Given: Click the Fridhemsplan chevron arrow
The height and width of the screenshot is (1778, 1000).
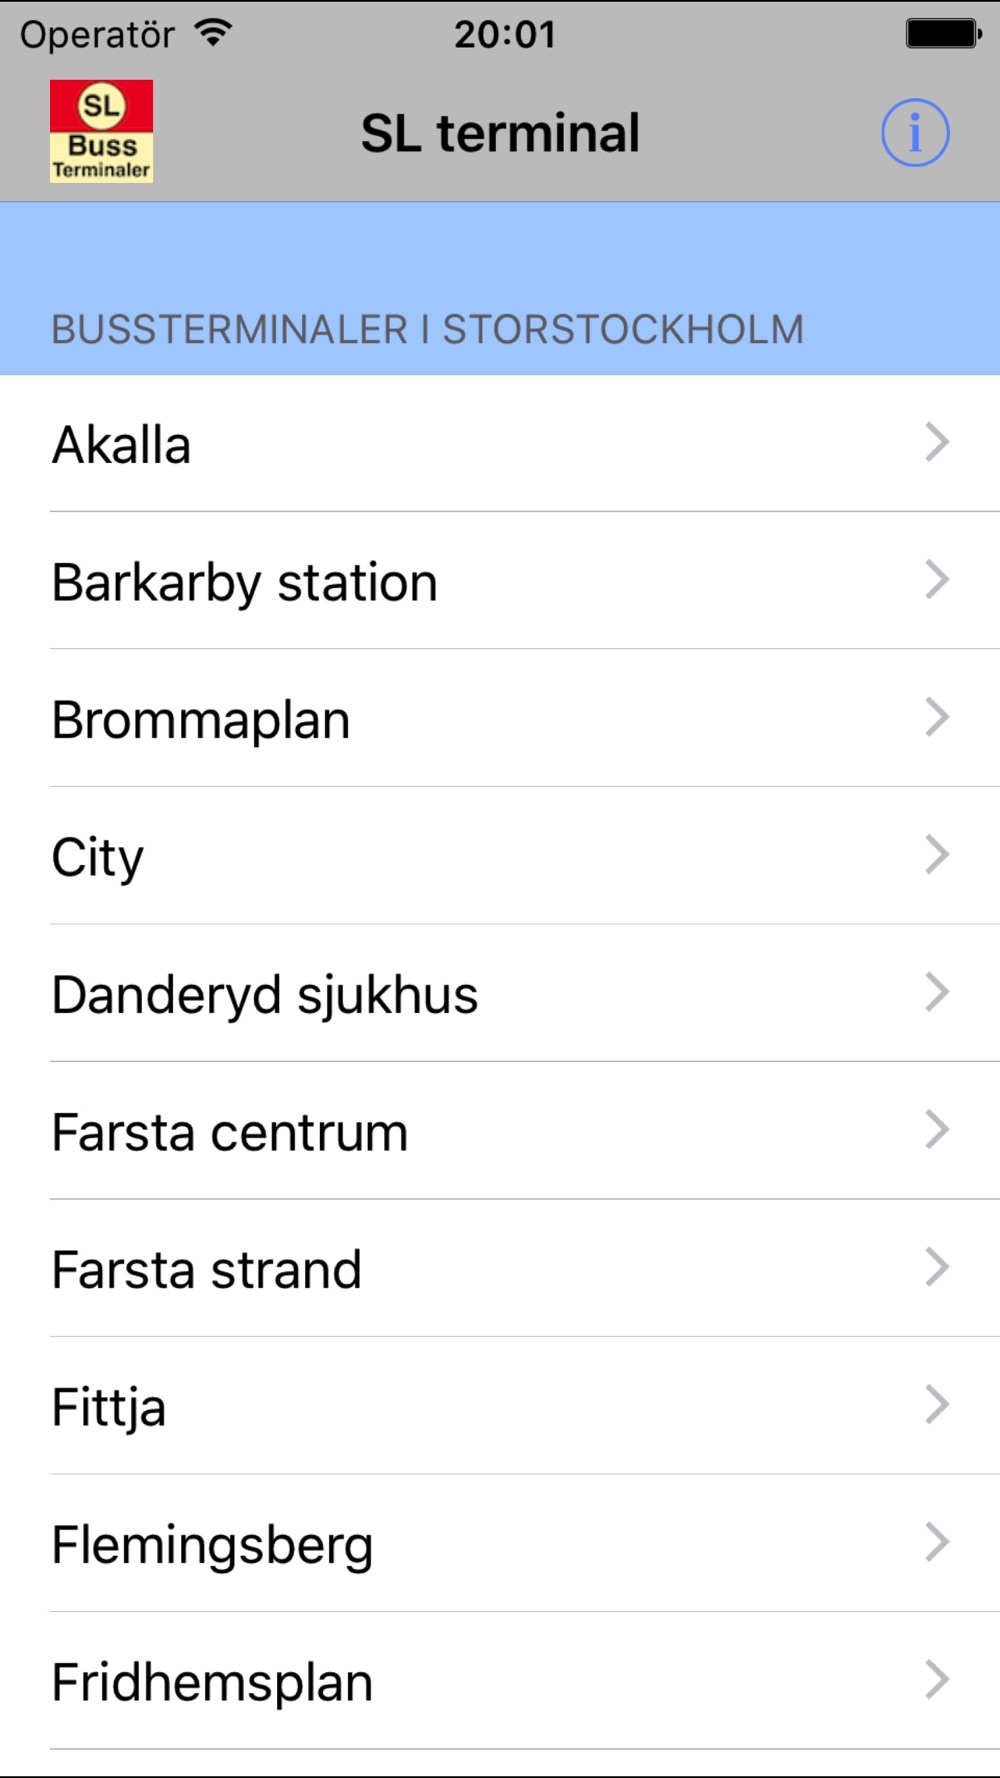Looking at the screenshot, I should (937, 1680).
